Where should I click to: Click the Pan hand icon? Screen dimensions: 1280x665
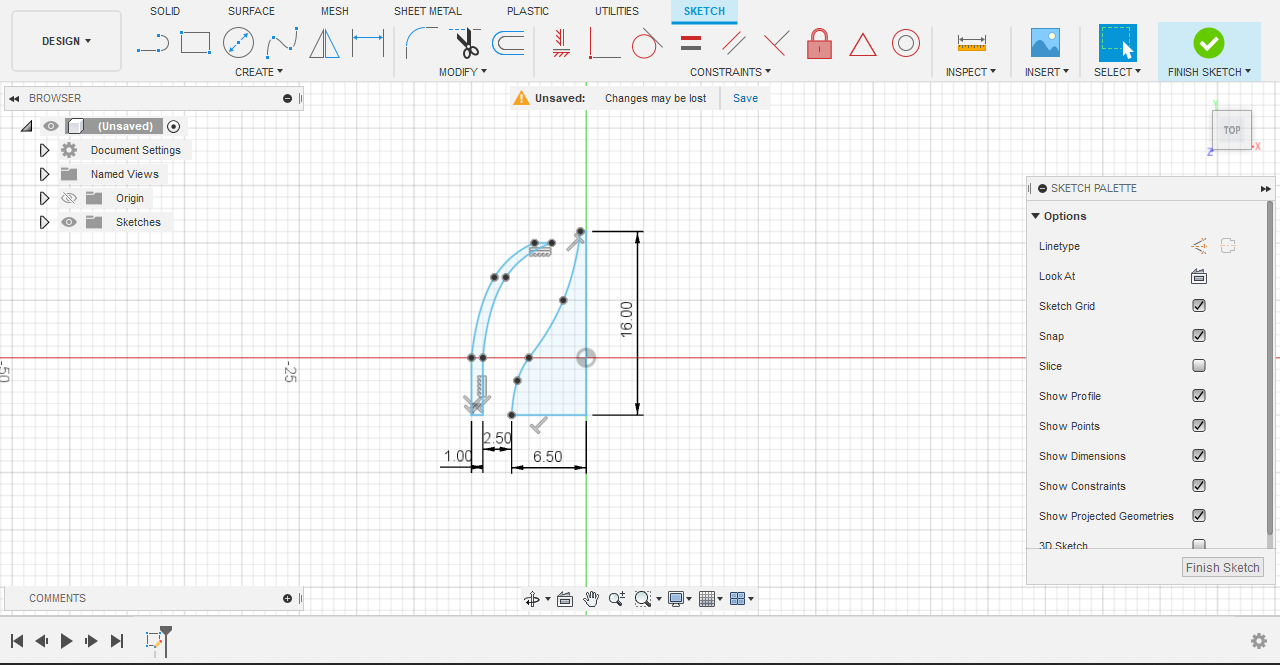tap(591, 599)
